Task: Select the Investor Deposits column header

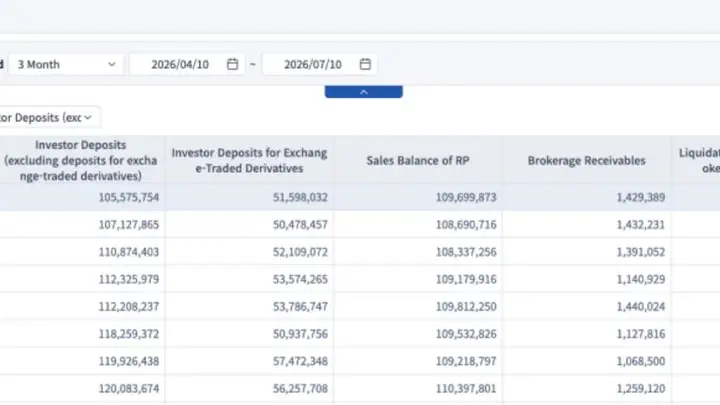Action: tap(81, 160)
